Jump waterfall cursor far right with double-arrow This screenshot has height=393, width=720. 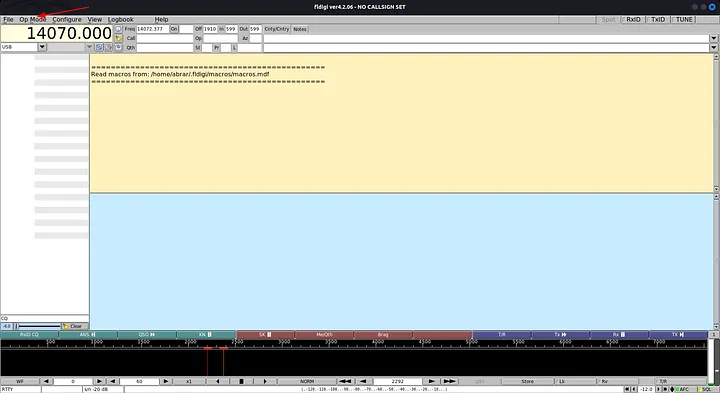click(449, 381)
